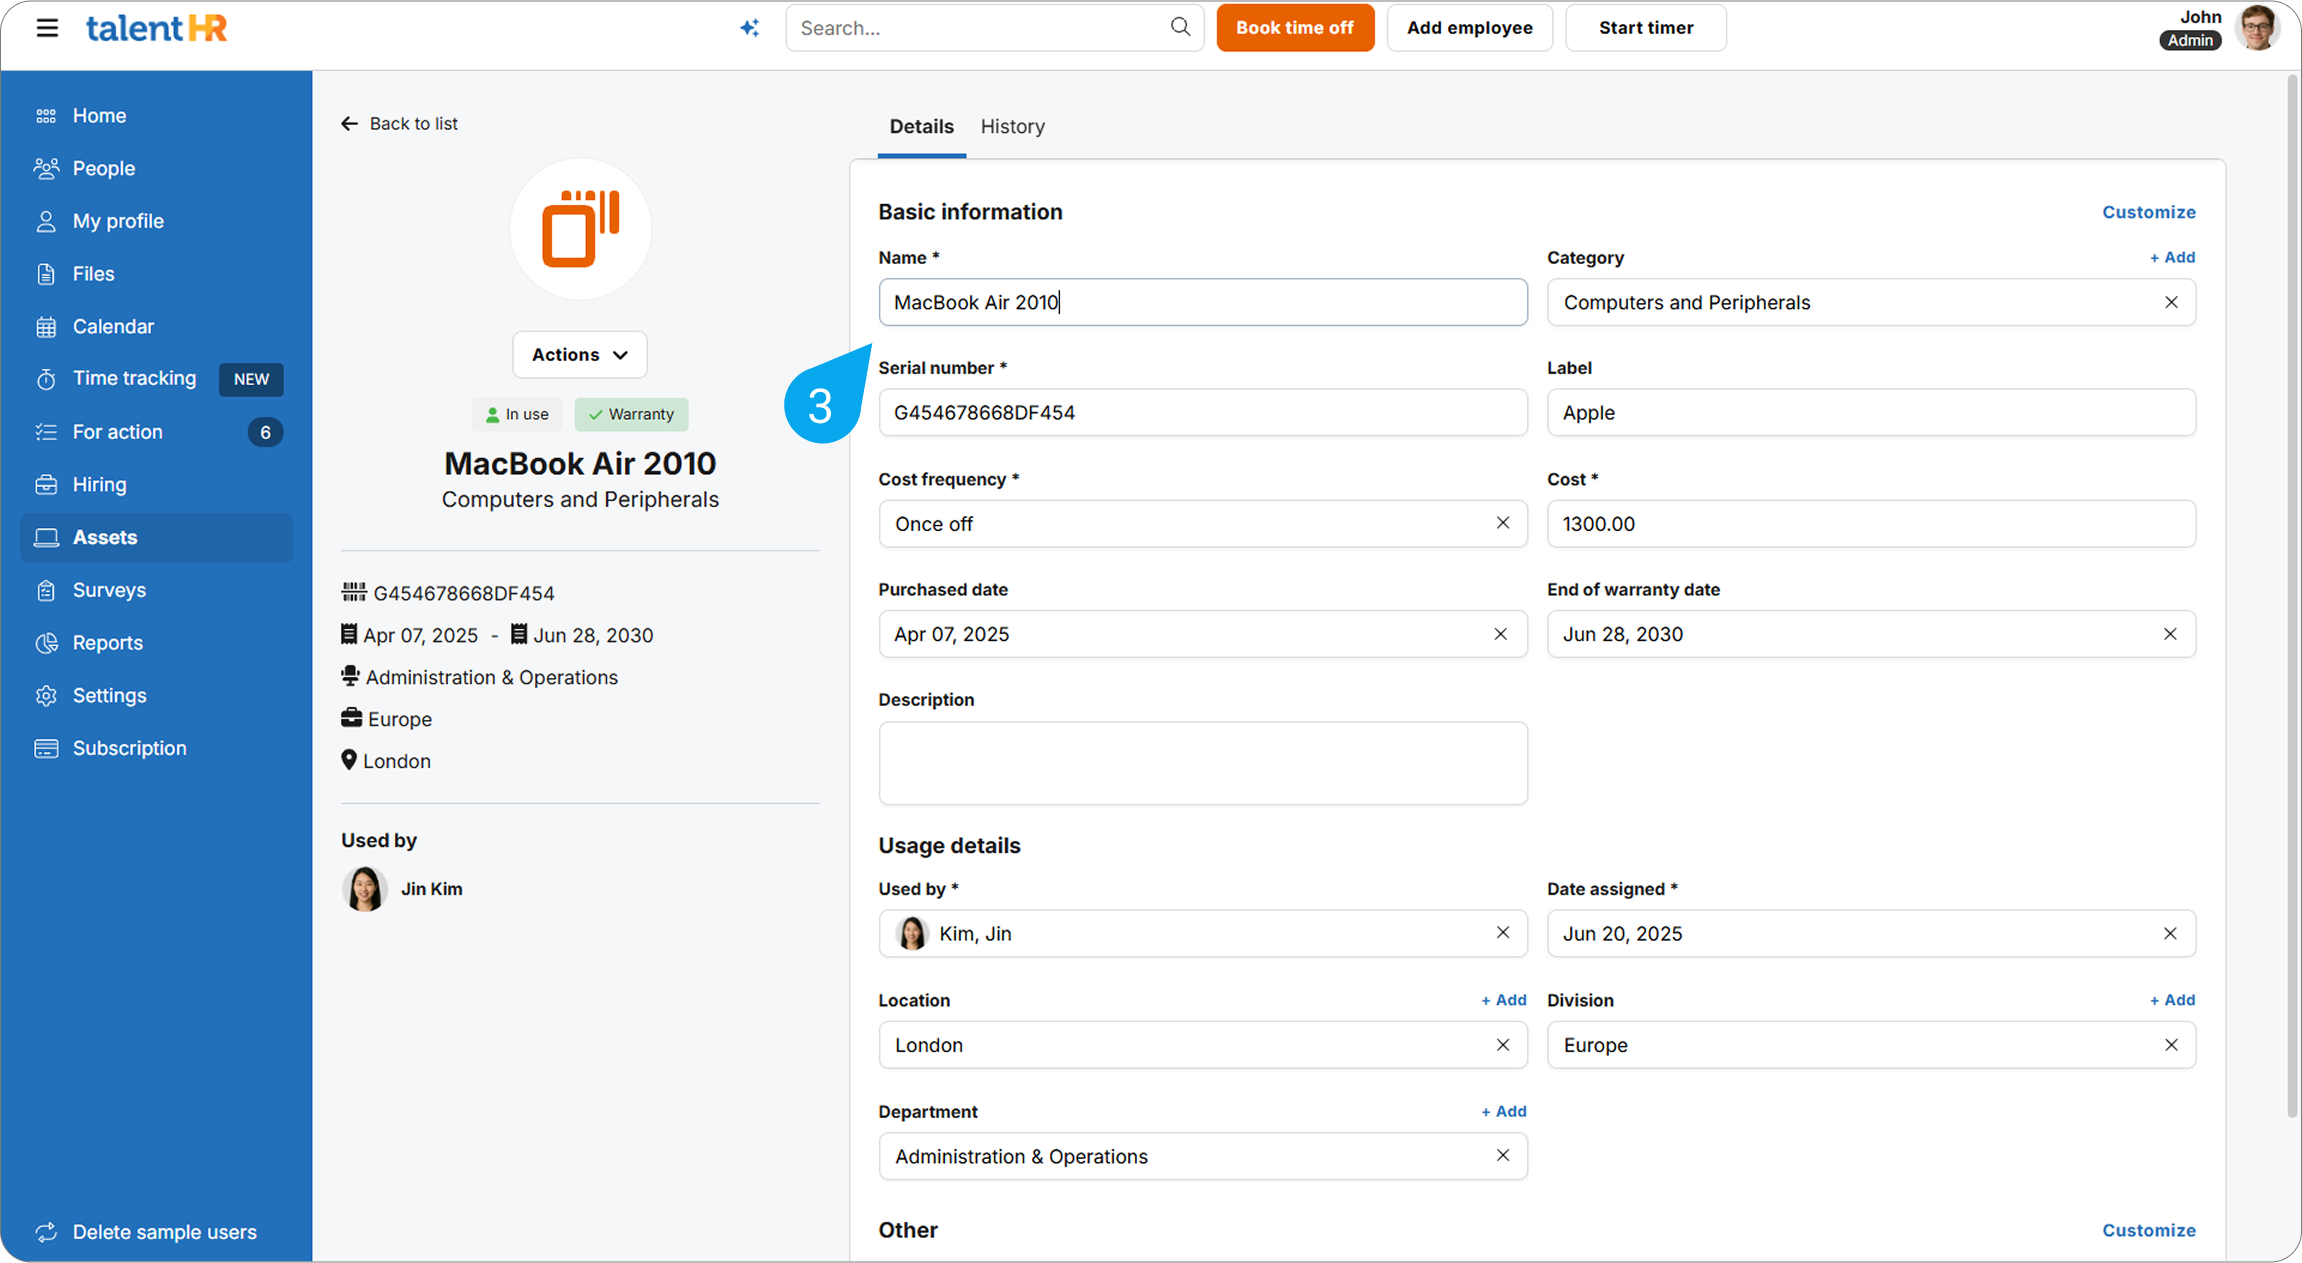Click the My profile person icon
The image size is (2302, 1263).
(x=46, y=221)
